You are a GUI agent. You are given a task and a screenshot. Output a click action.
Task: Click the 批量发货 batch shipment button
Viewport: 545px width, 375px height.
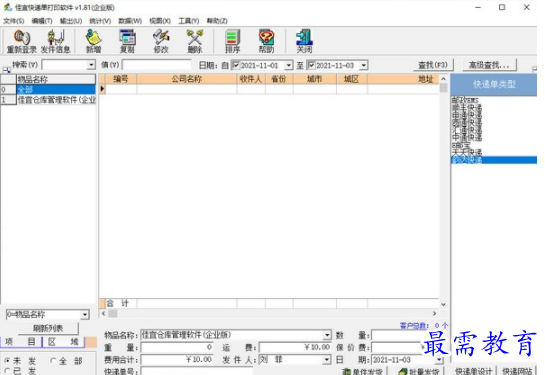(420, 371)
